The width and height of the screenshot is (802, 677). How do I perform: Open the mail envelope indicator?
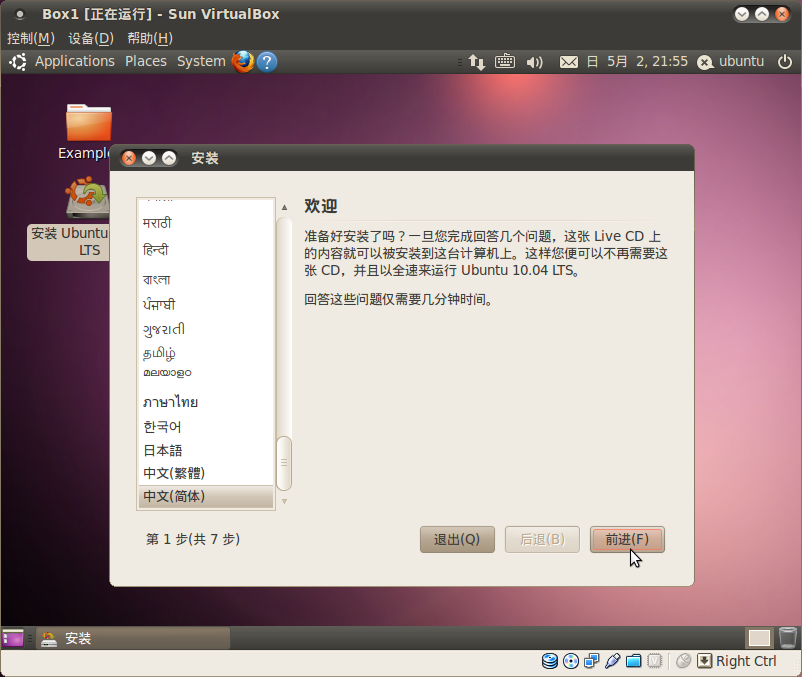tap(569, 62)
